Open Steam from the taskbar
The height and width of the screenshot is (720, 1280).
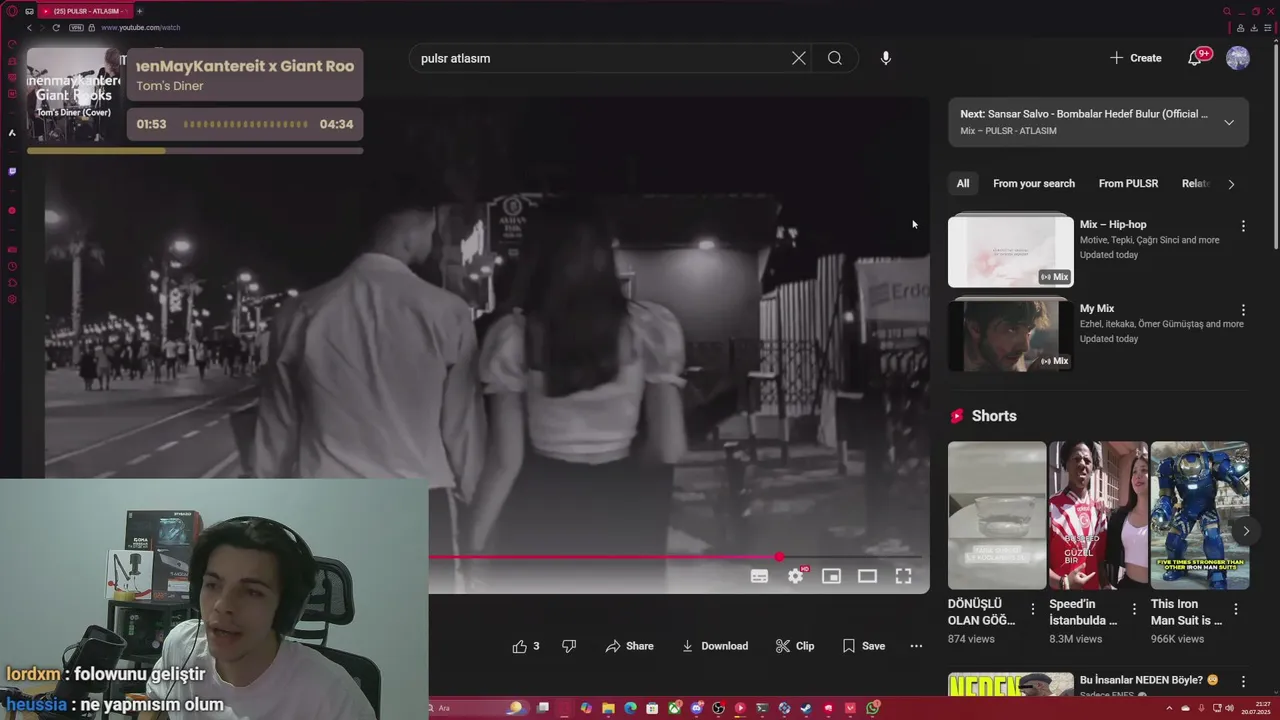(805, 708)
